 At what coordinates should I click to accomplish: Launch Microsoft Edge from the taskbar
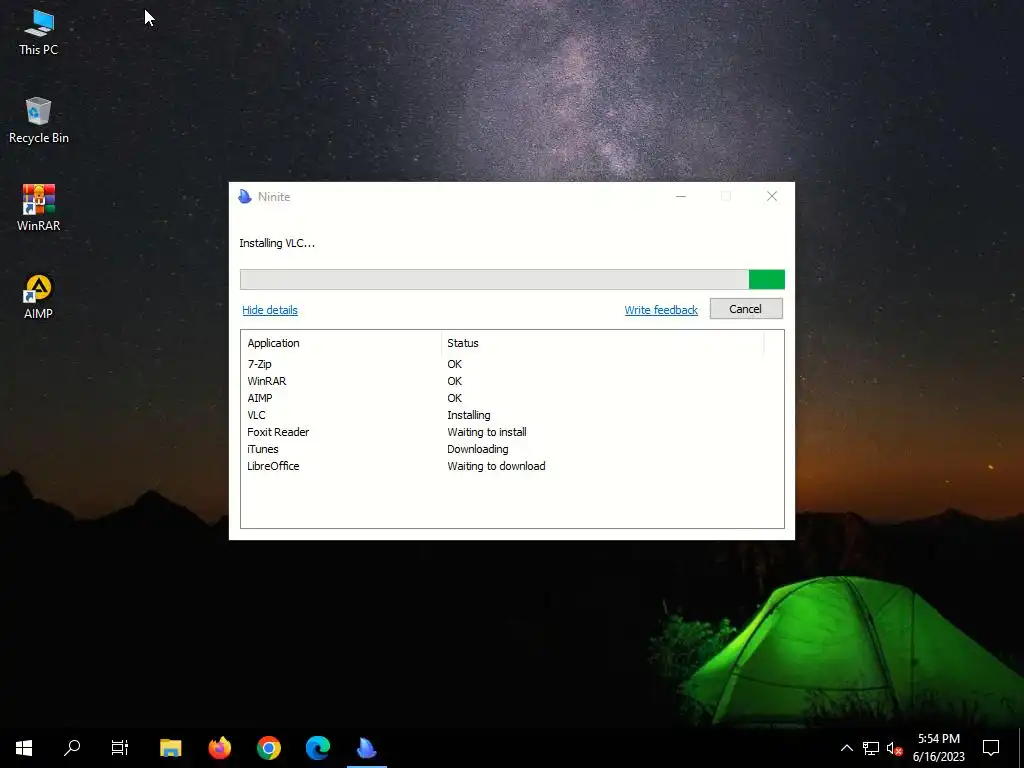tap(318, 748)
